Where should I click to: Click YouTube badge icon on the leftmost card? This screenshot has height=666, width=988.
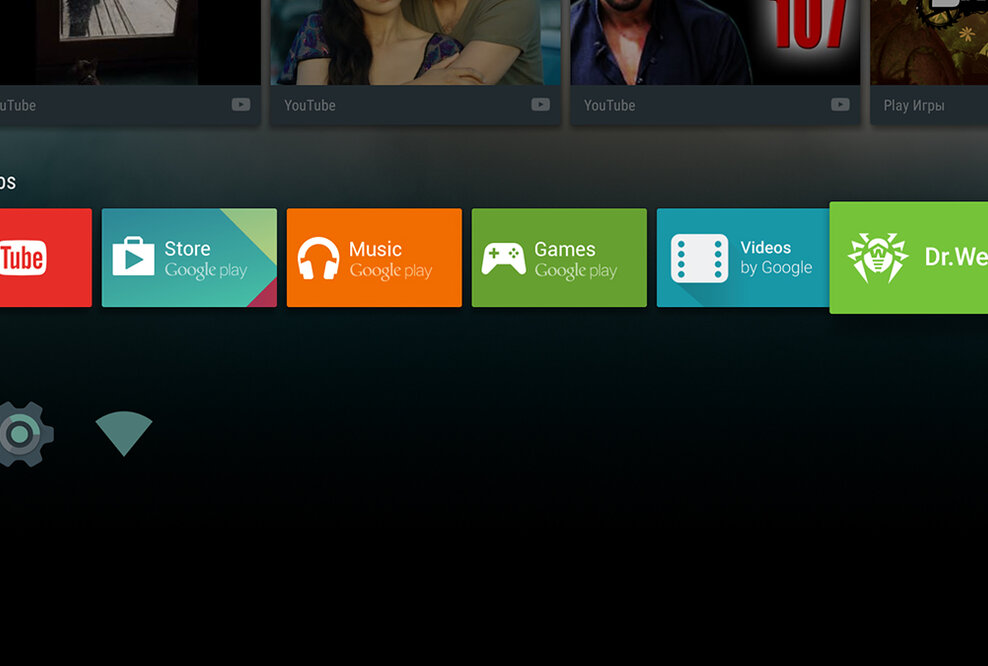click(x=240, y=105)
